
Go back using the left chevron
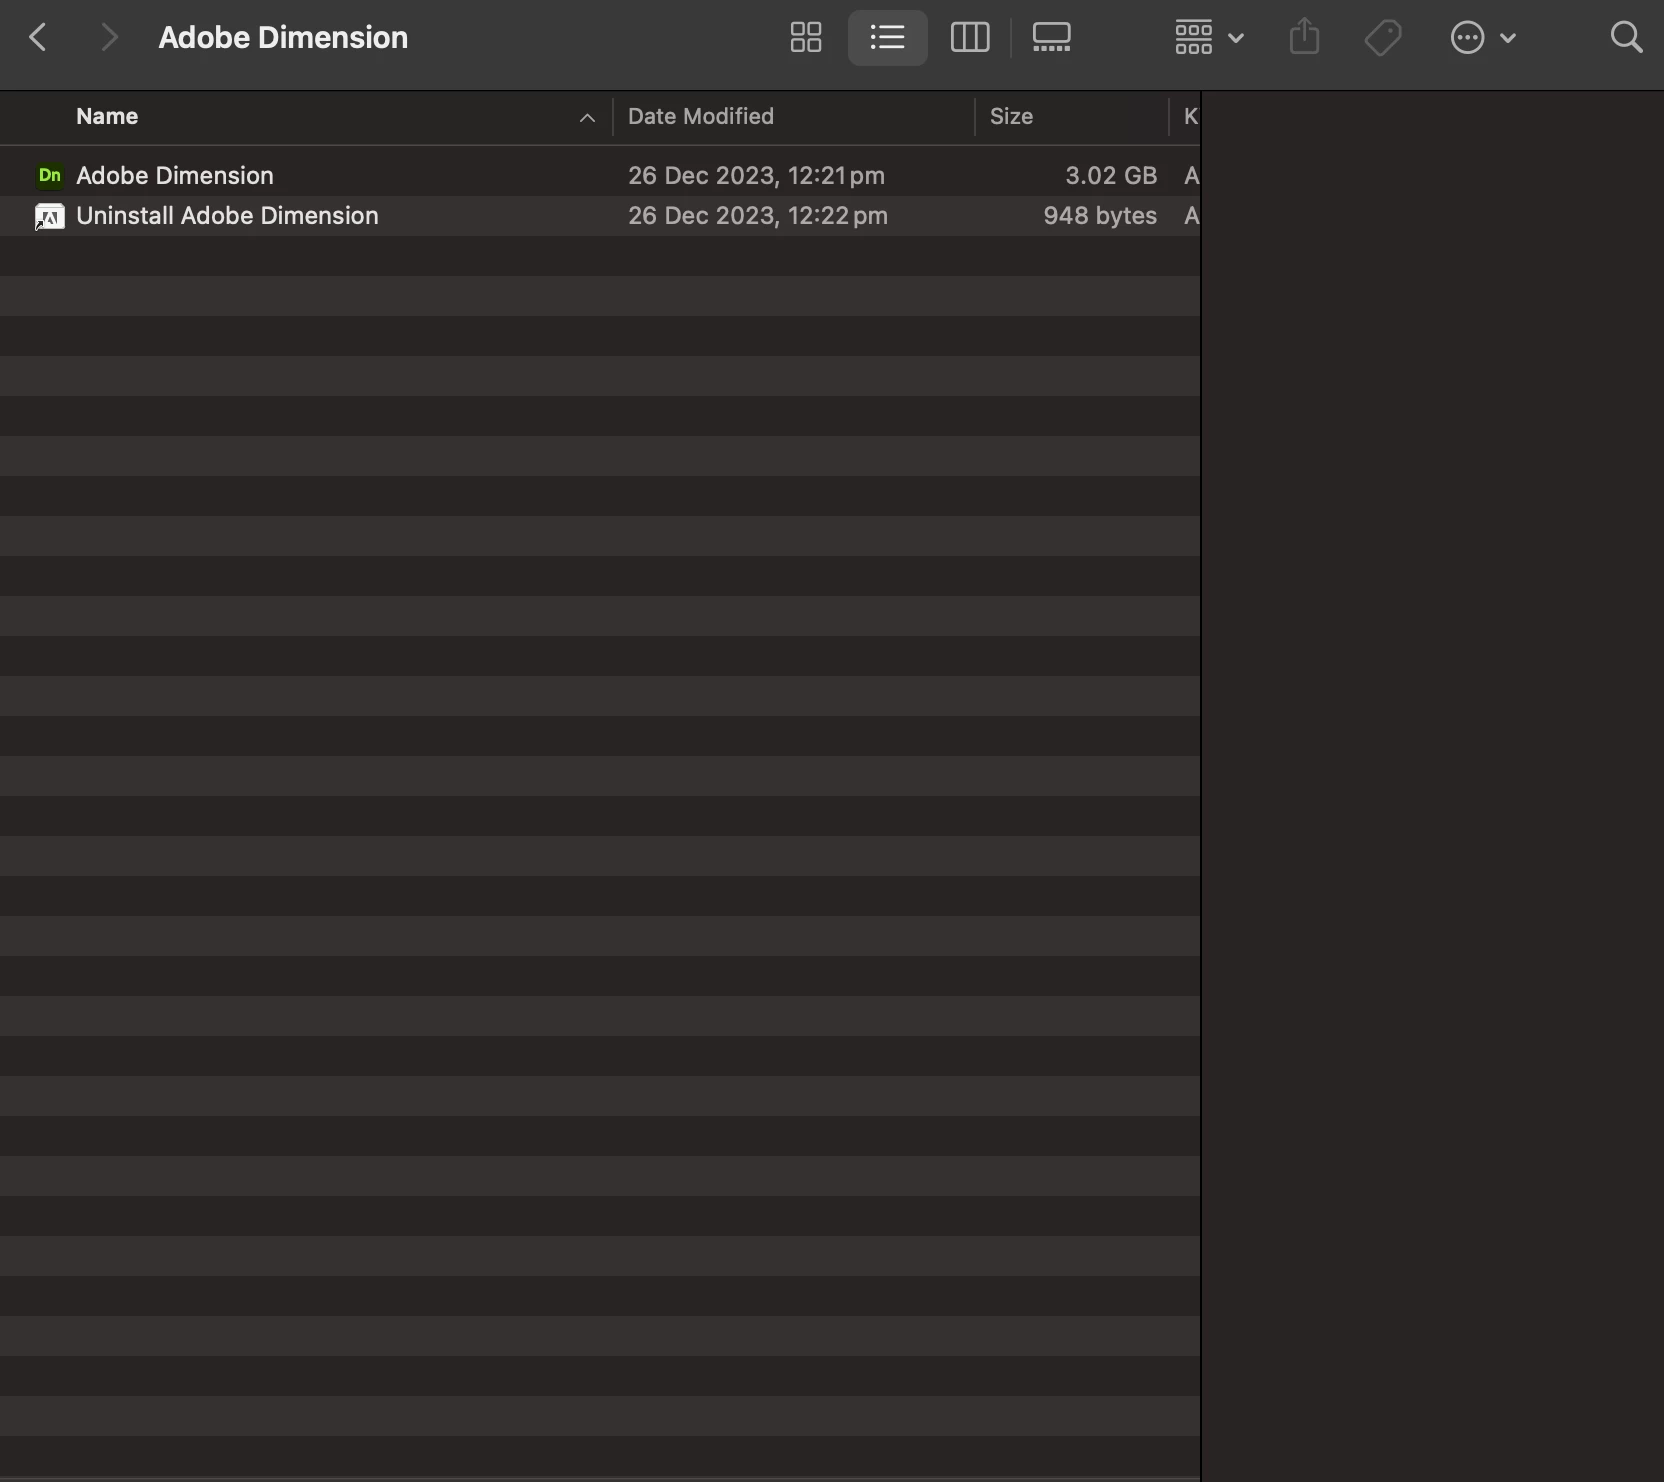(38, 38)
